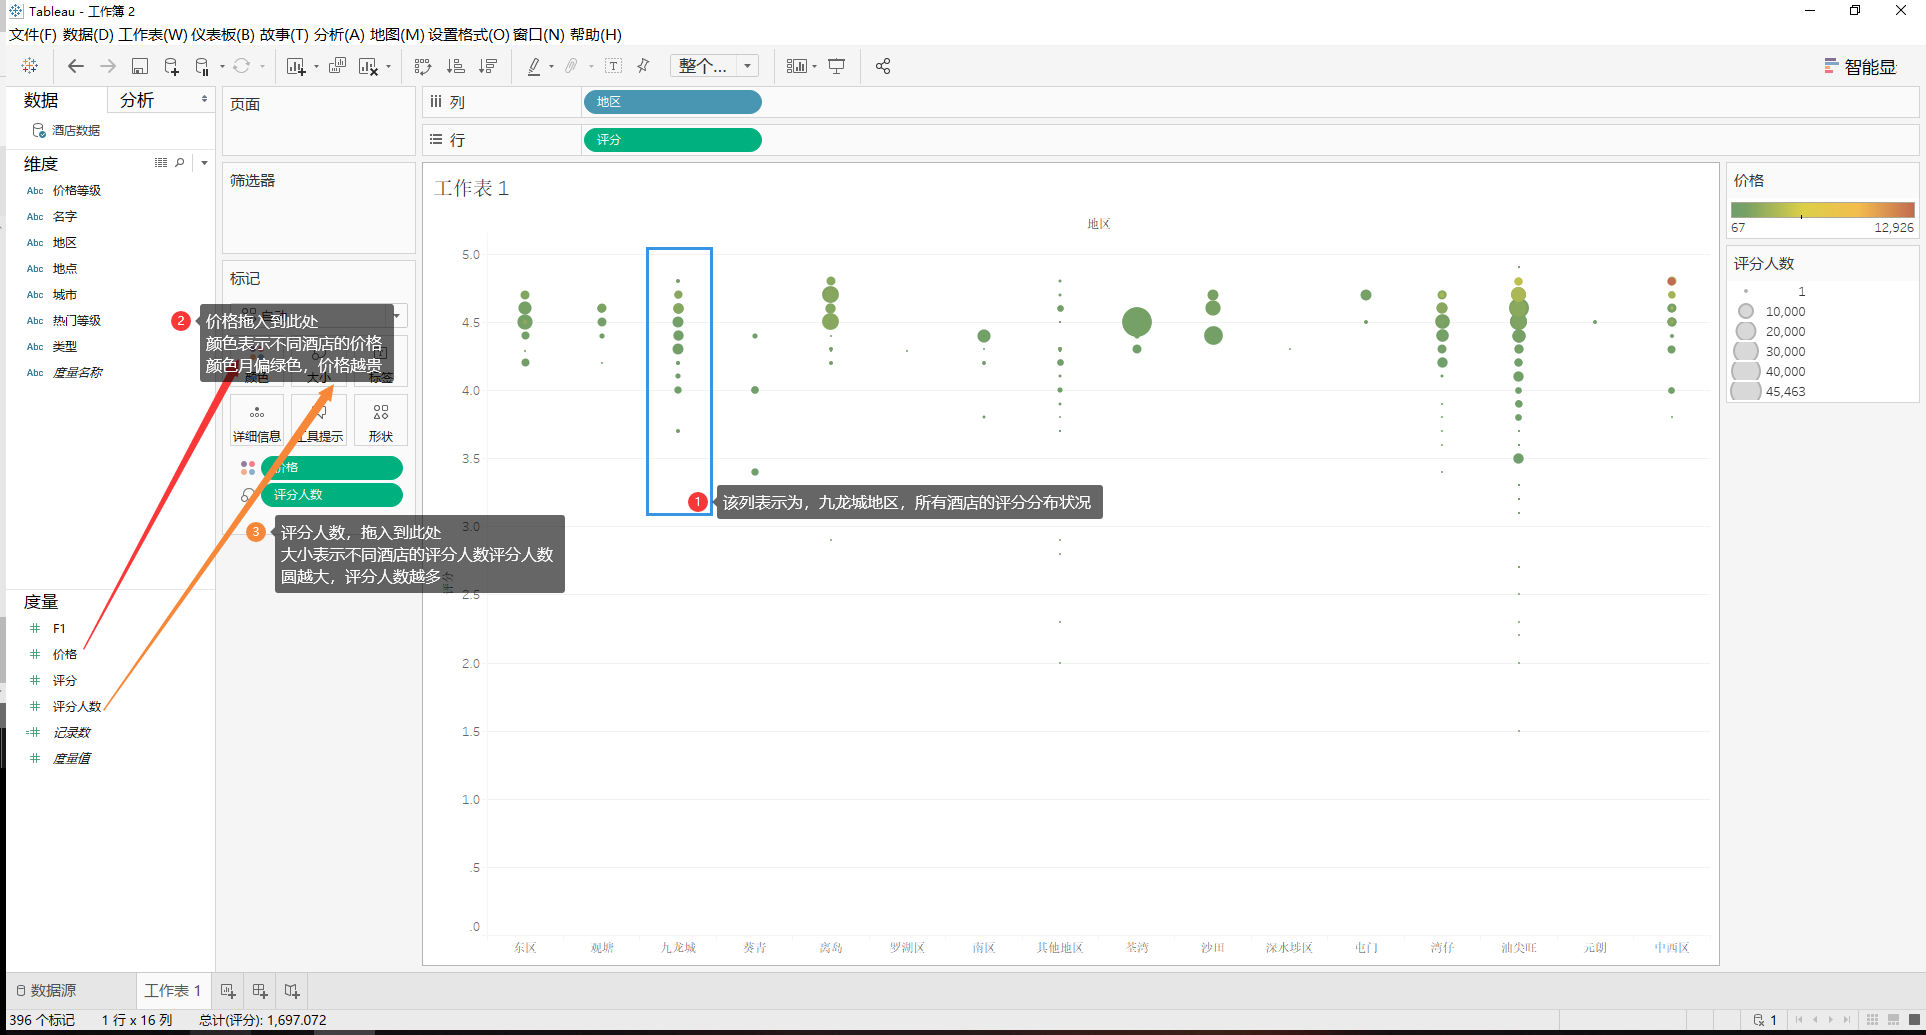Screen dimensions: 1926x1035
Task: Open the dimensions pane menu arrow
Action: 204,162
